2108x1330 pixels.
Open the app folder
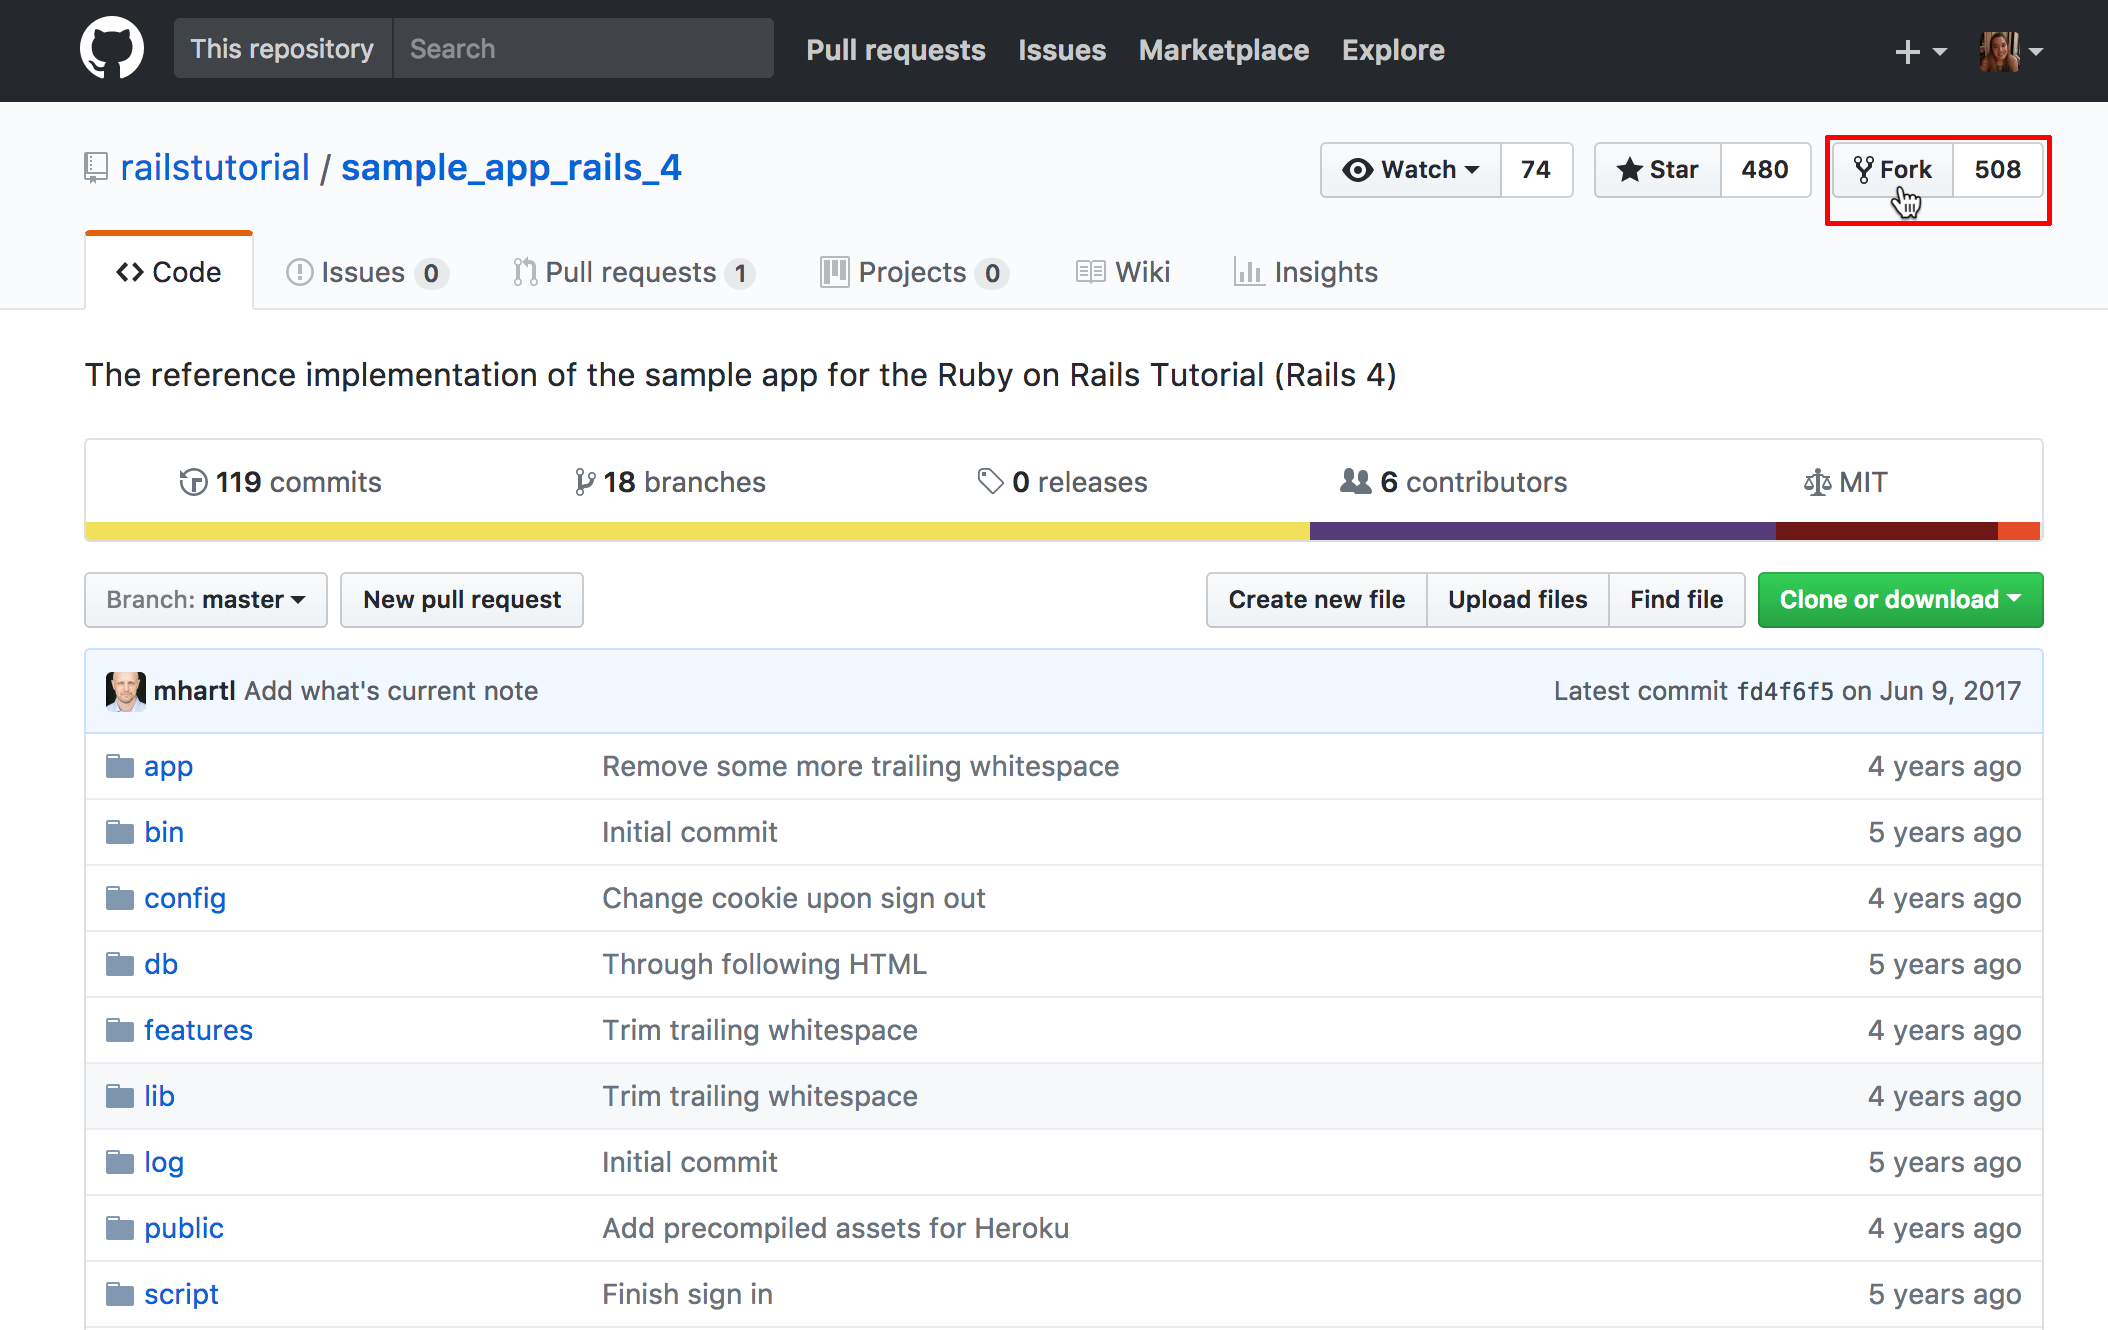pyautogui.click(x=168, y=767)
